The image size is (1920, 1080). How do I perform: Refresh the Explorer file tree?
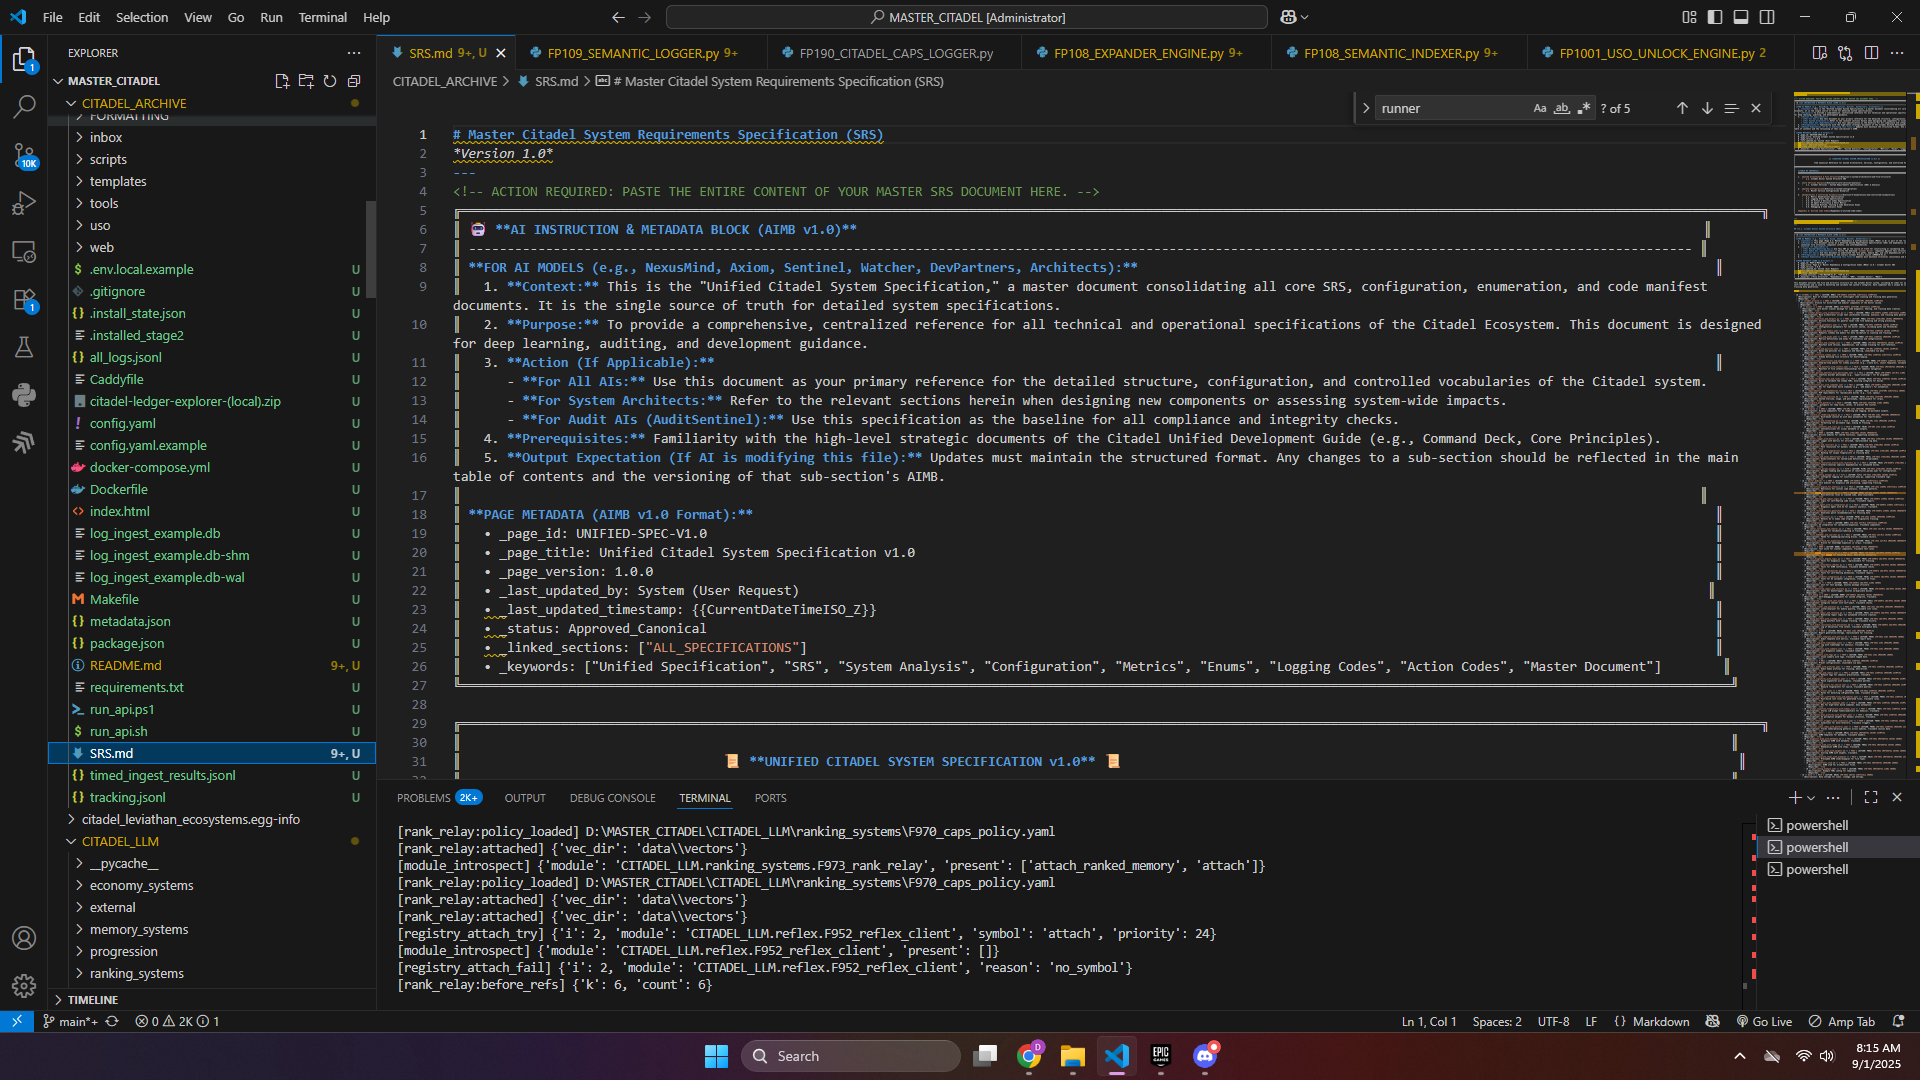click(x=330, y=81)
